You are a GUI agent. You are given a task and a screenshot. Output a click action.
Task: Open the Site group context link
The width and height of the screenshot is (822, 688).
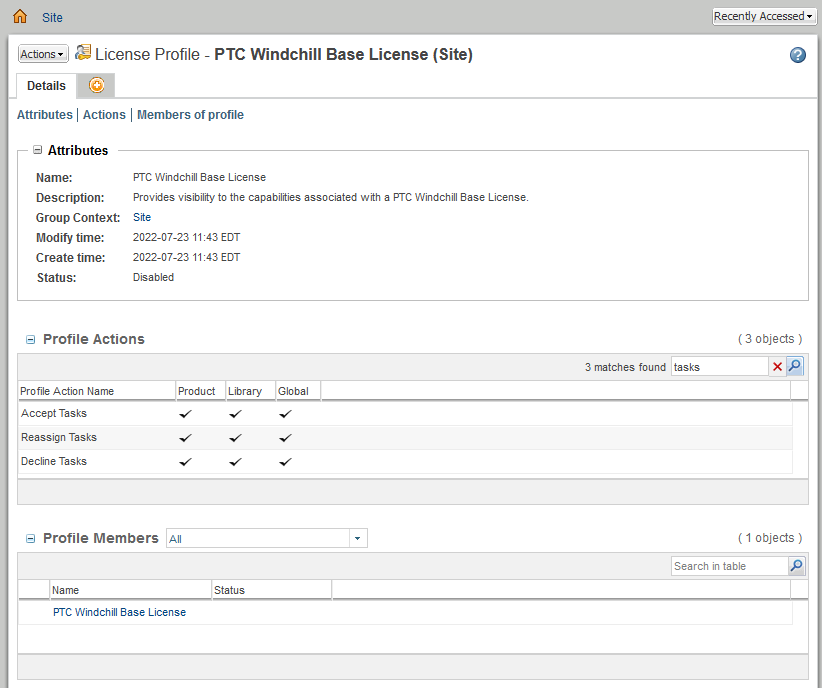(x=142, y=217)
